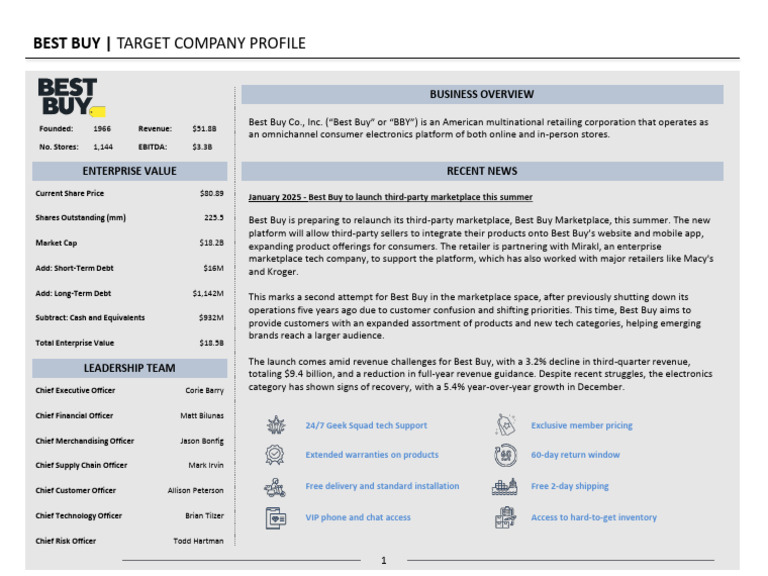
Task: Select Free 2-day shipping text
Action: pyautogui.click(x=570, y=486)
